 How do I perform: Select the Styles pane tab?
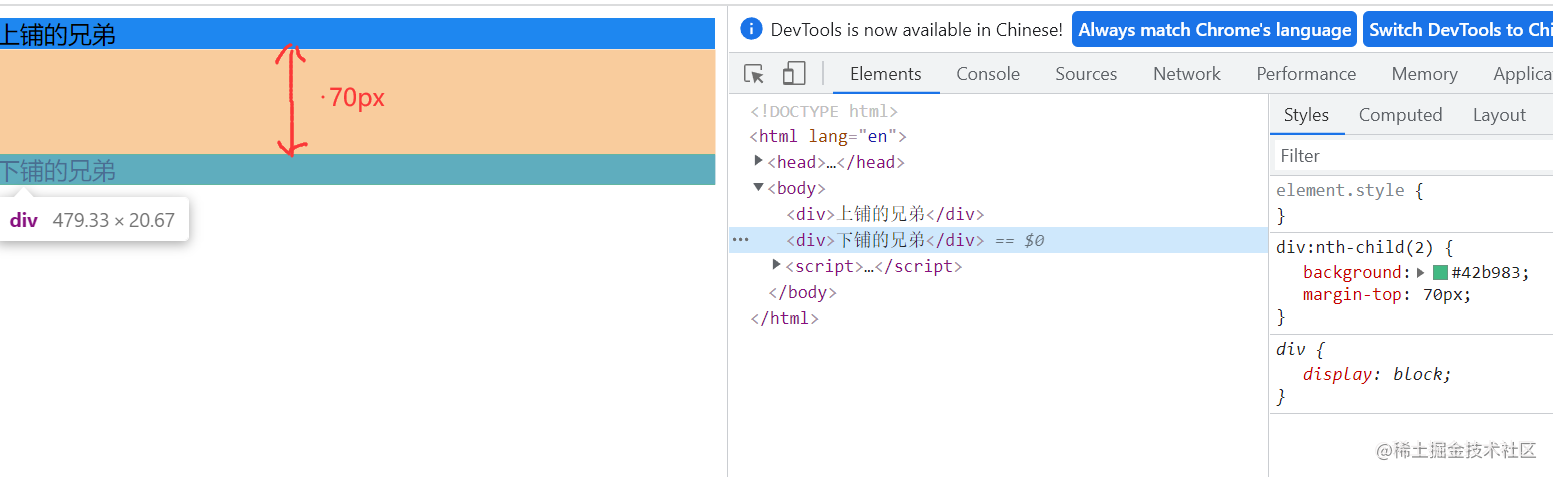coord(1306,115)
